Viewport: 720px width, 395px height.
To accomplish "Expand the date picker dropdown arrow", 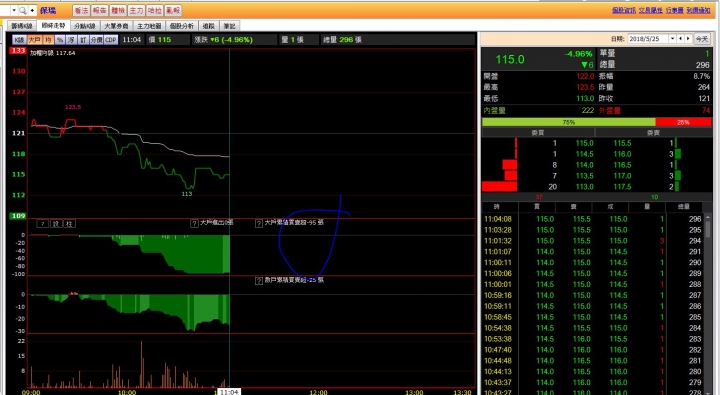I will (x=672, y=39).
